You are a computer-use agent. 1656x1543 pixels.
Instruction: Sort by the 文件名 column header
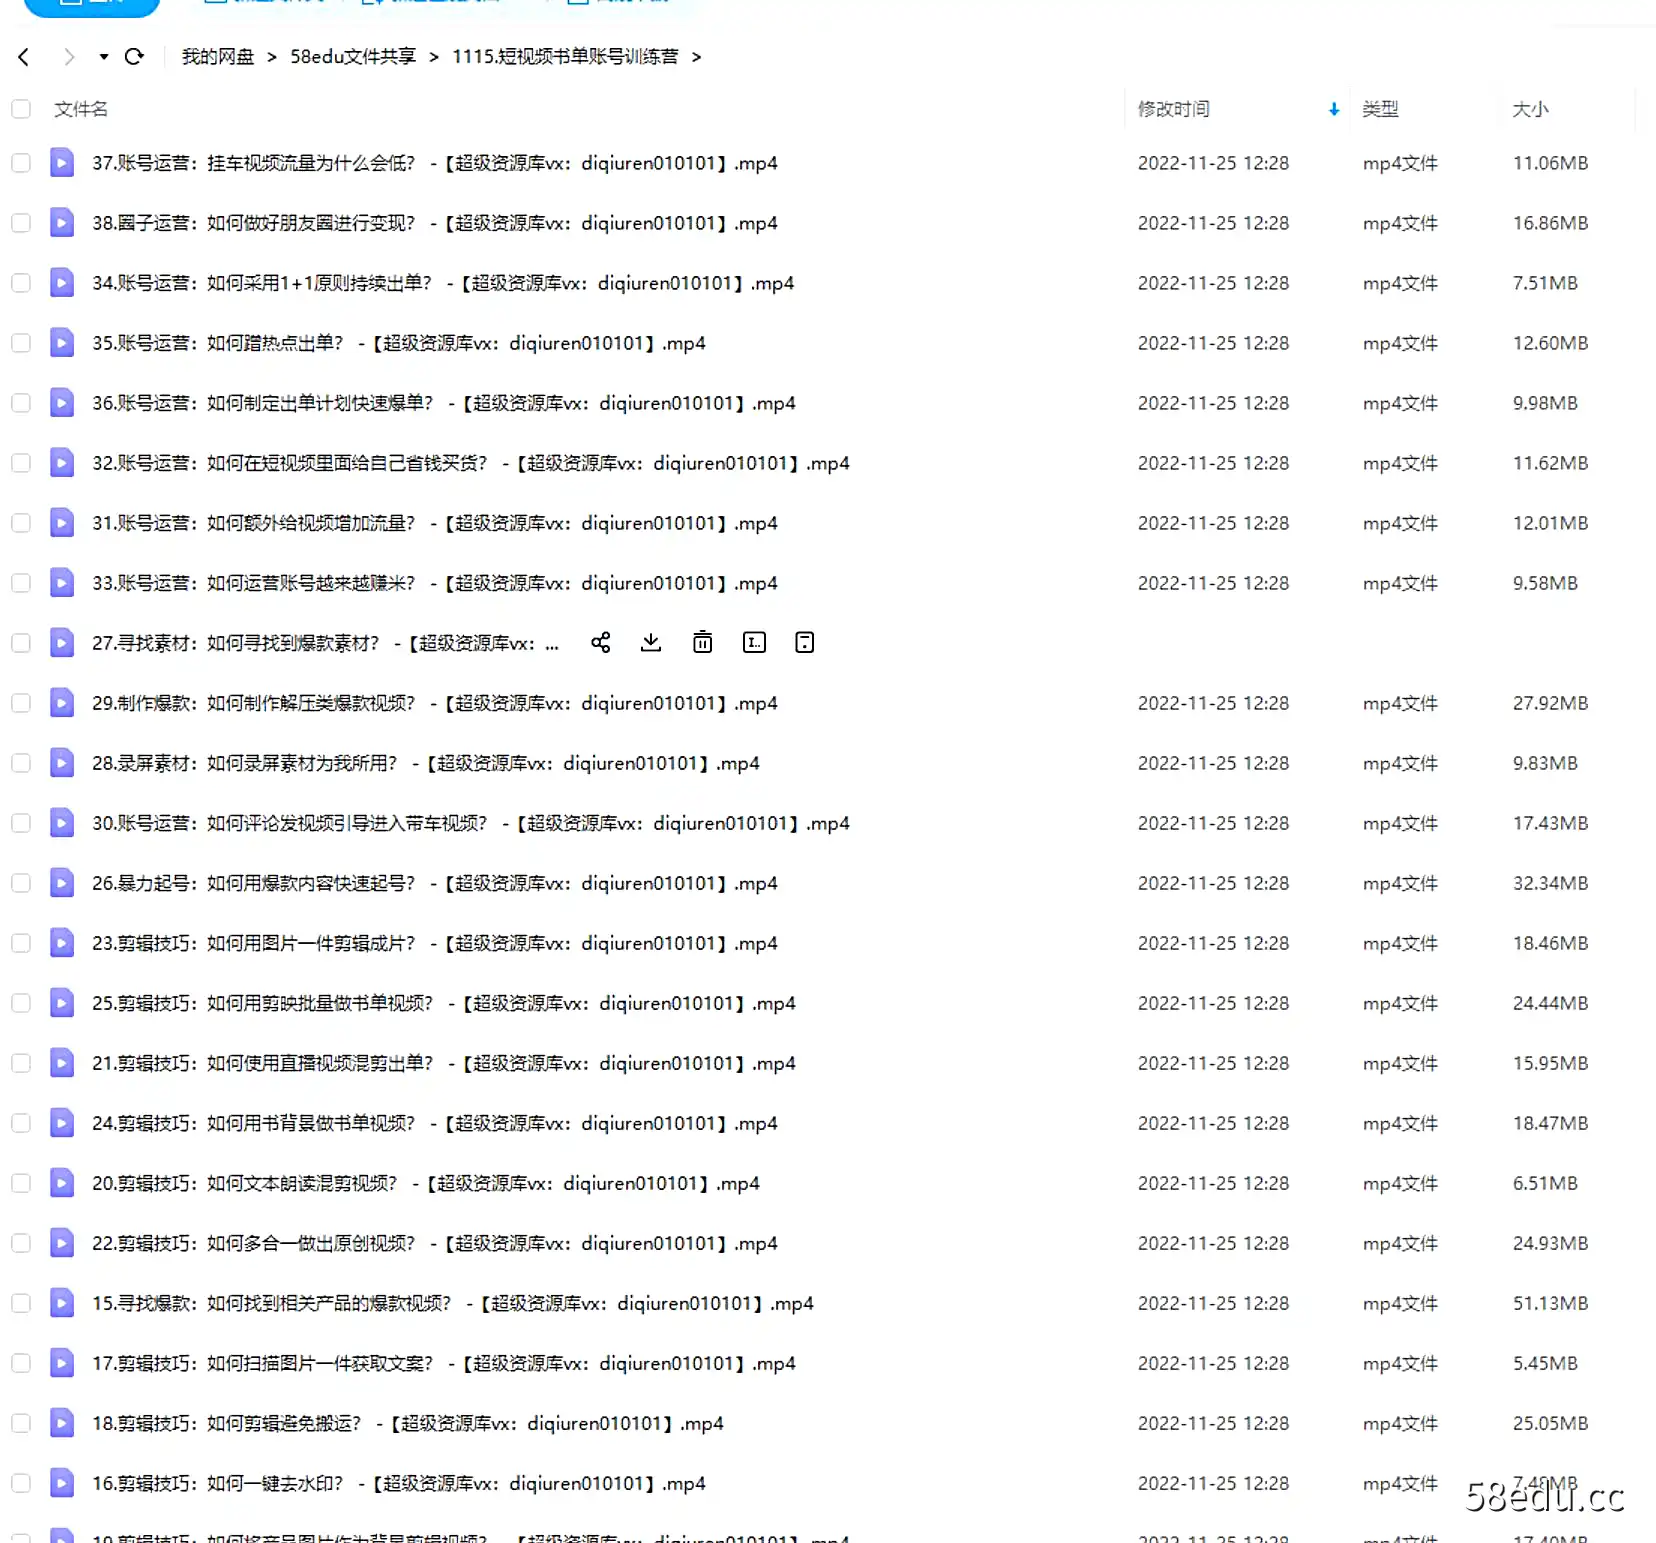81,109
